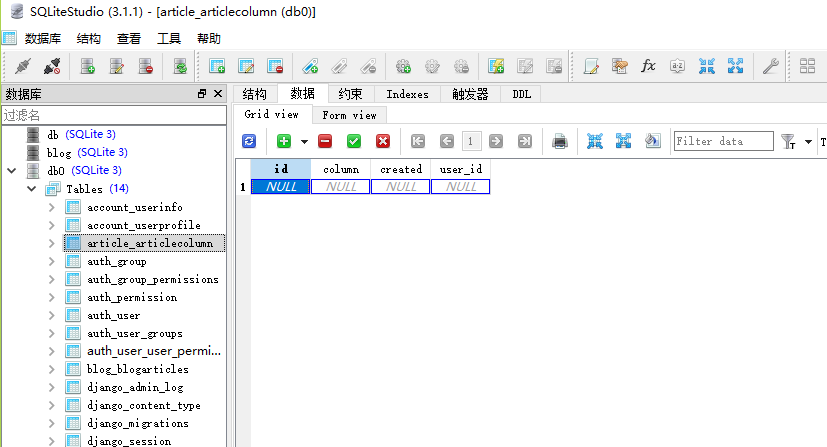The image size is (827, 447).
Task: Expand the account_userprofile table
Action: (x=51, y=225)
